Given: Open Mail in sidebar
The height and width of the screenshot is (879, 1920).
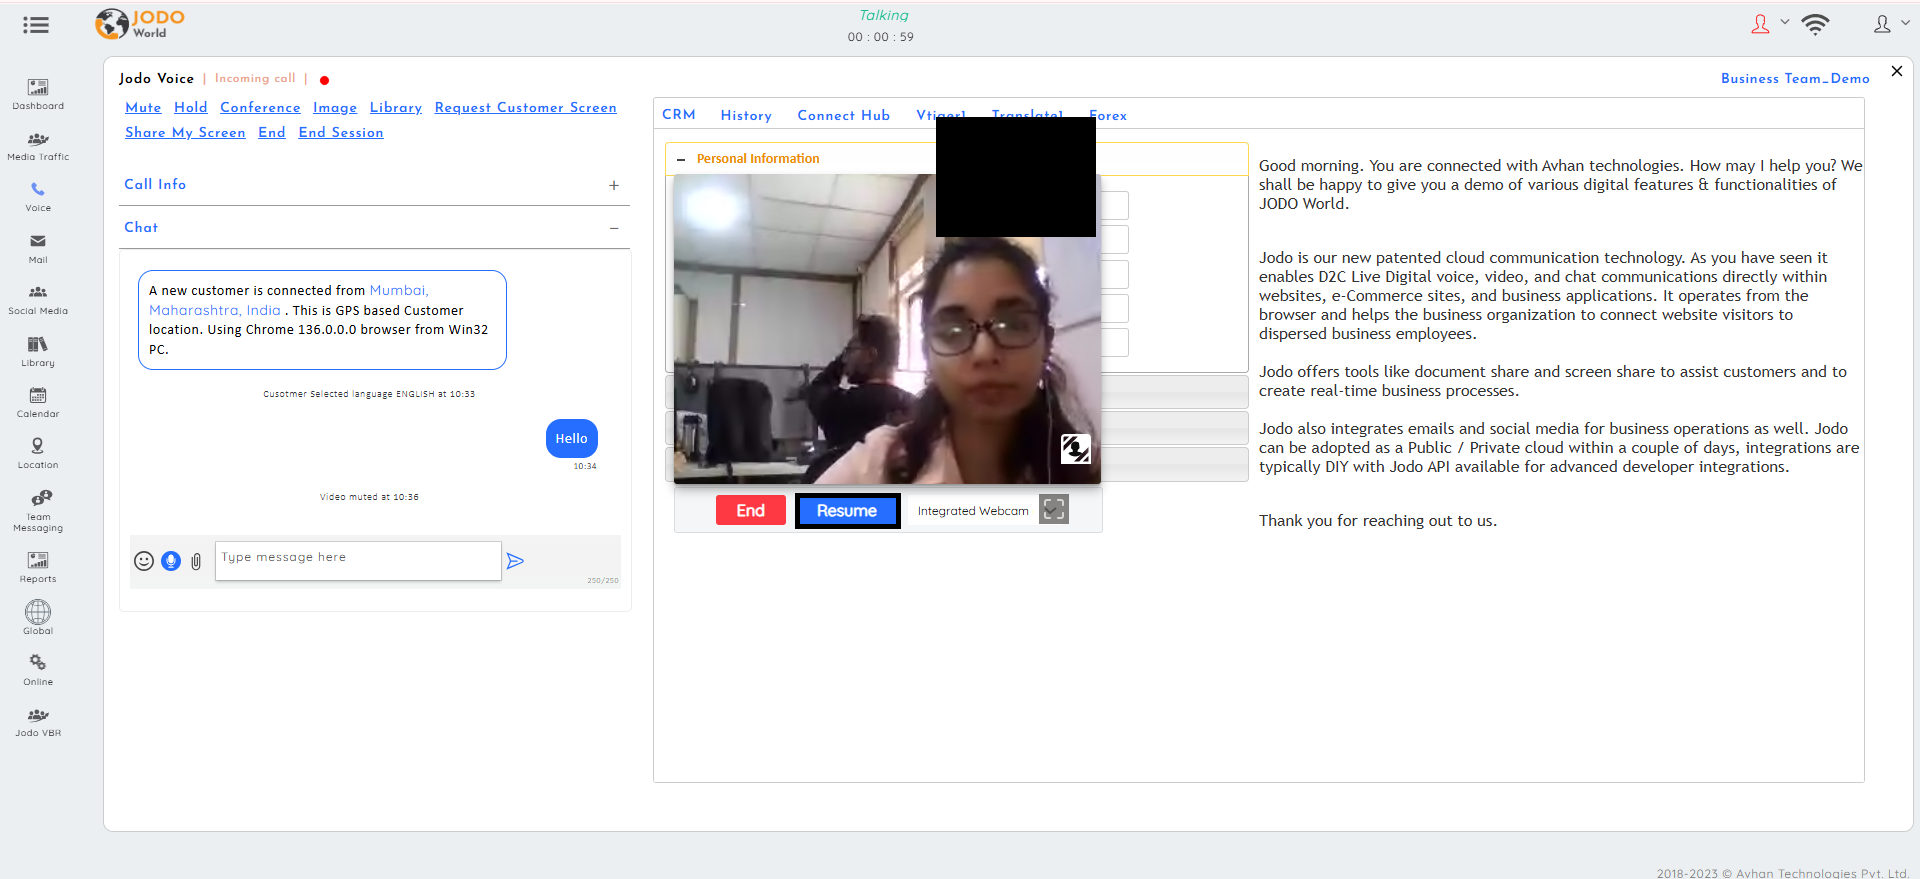Looking at the screenshot, I should click(38, 249).
